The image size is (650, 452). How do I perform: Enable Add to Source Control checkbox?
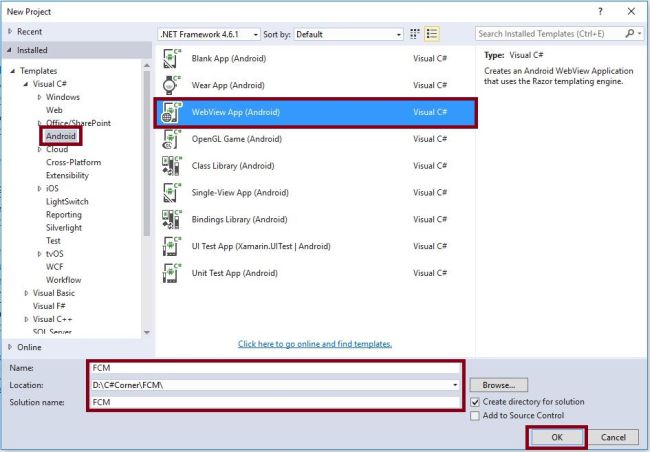(x=475, y=416)
